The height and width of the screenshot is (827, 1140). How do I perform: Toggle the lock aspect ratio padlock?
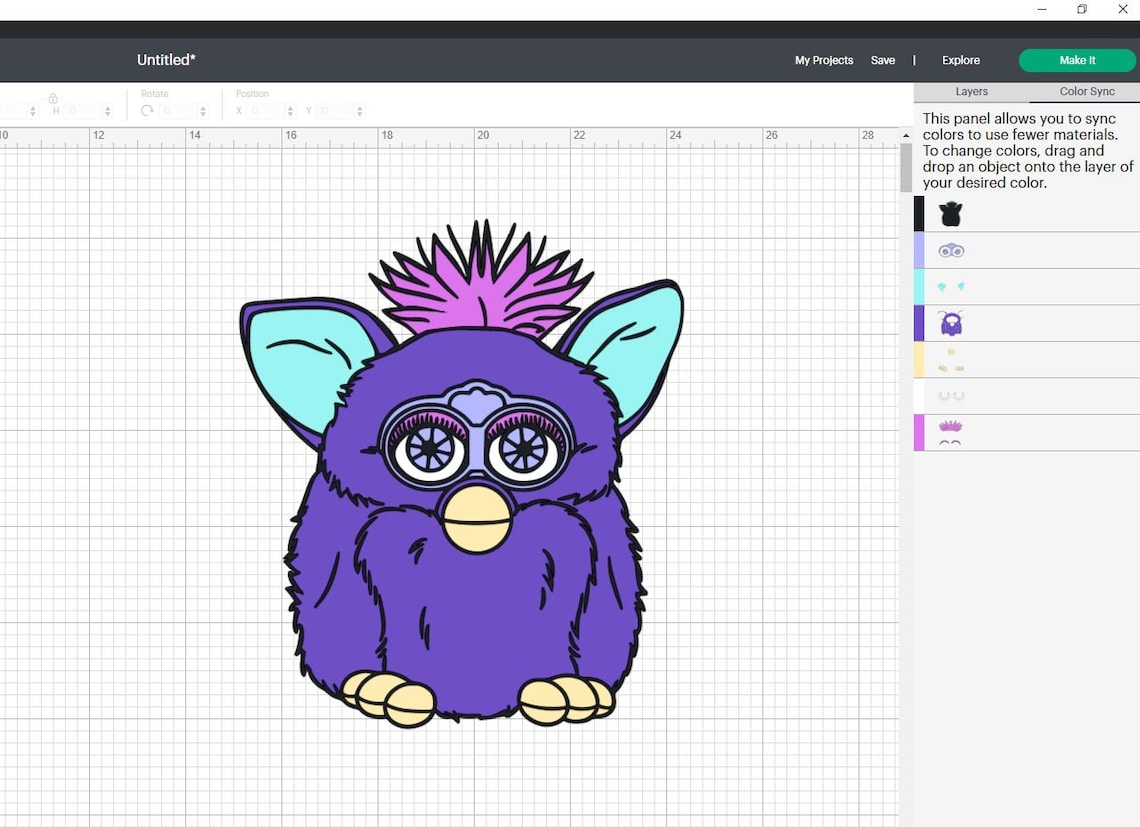pyautogui.click(x=53, y=97)
